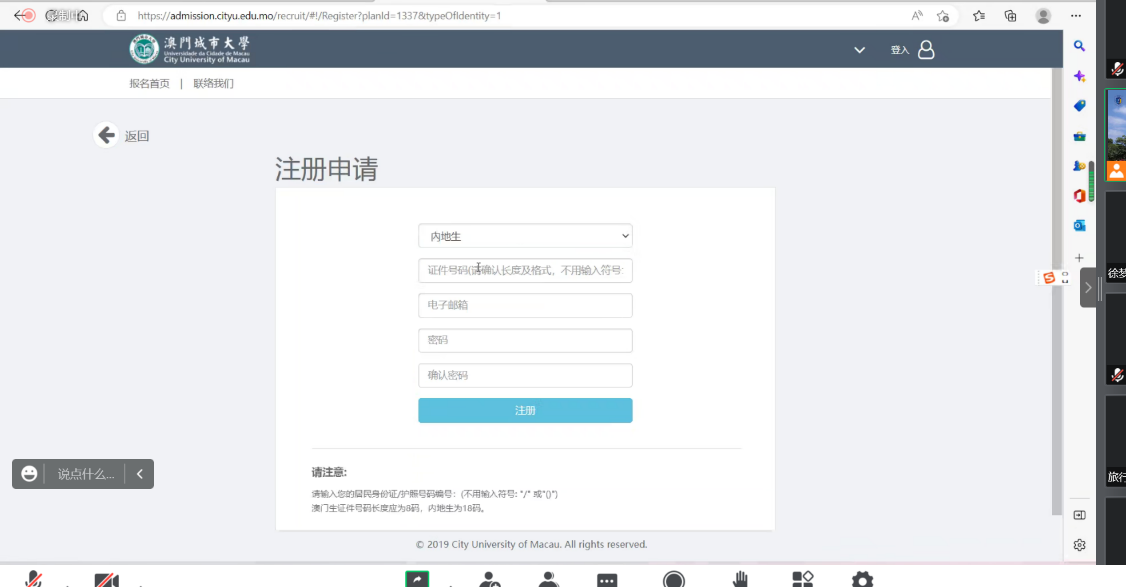Screen dimensions: 1126x587
Task: Click into the 确认密码 confirm password field
Action: click(x=525, y=375)
